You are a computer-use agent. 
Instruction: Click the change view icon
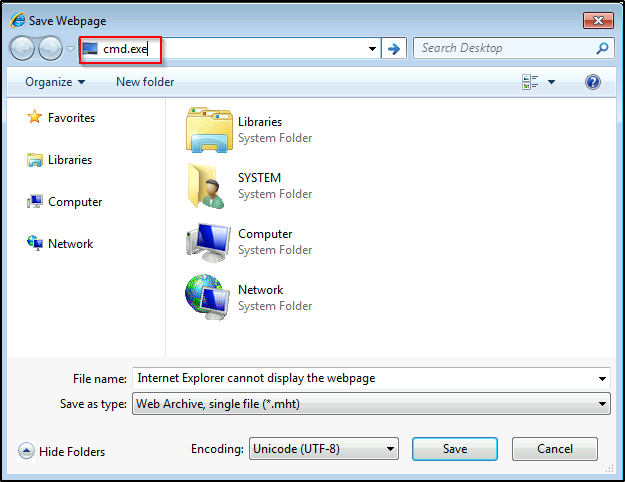tap(530, 82)
